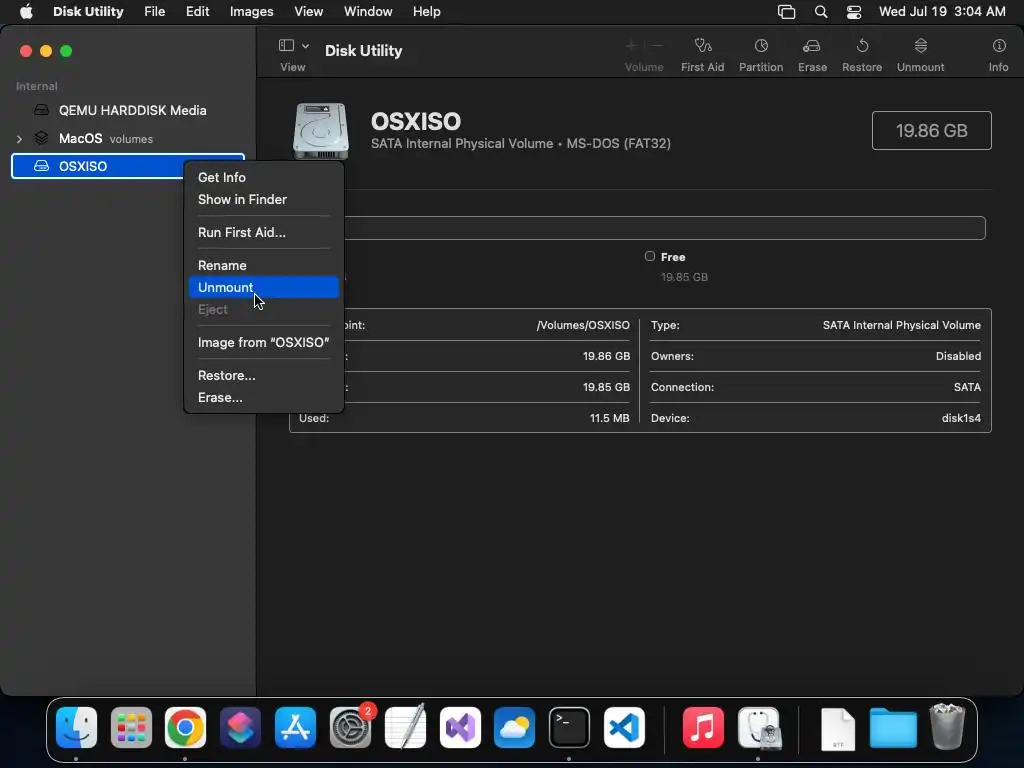Click the OSXISO hard disk image
Screen dimensions: 1024x768
[320, 131]
